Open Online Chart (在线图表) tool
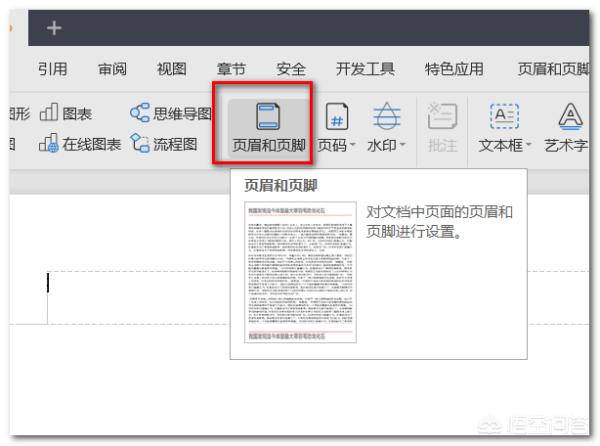The height and width of the screenshot is (446, 600). [80, 144]
